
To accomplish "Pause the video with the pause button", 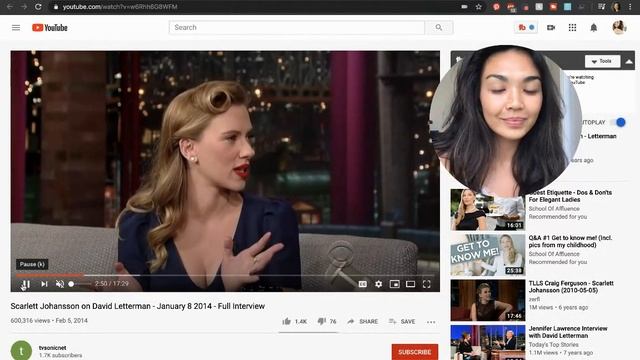I will tap(25, 284).
